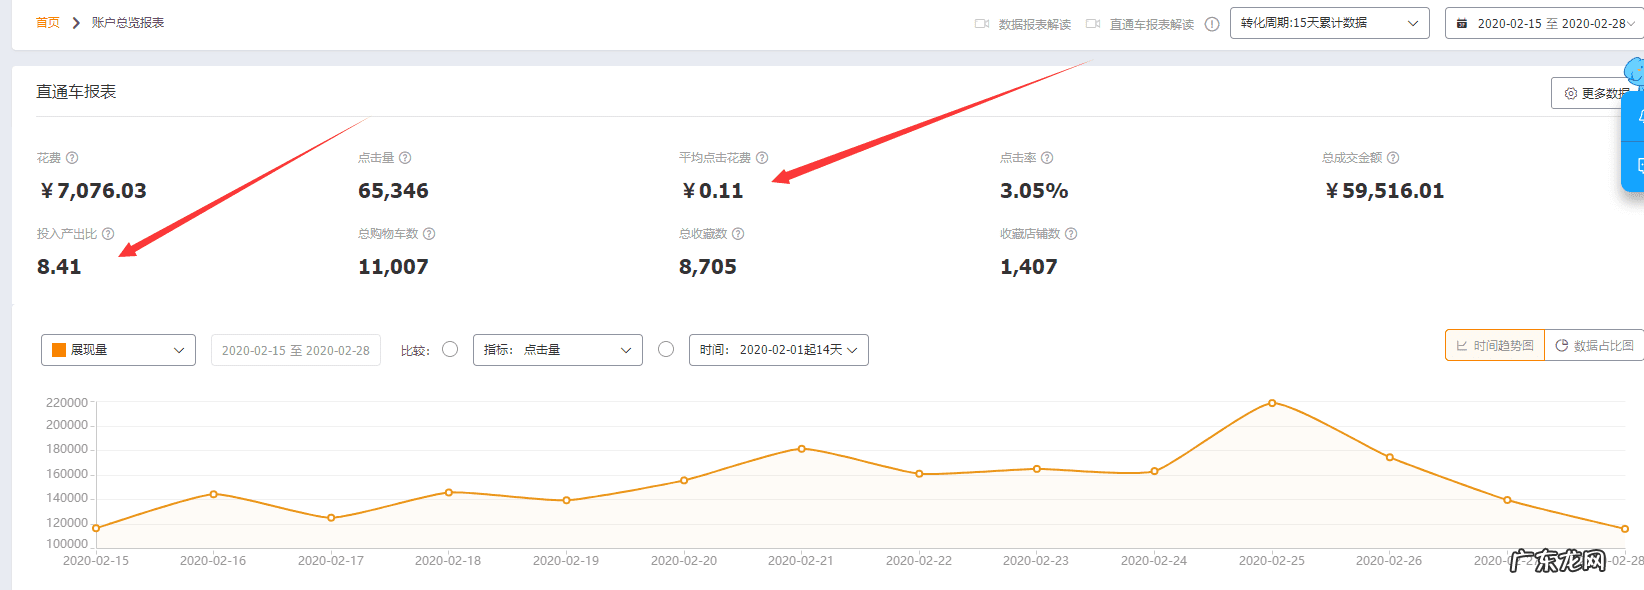The image size is (1644, 590).
Task: Open top date range 2020-02-15 至 2020-02-28 picker
Action: click(x=1545, y=23)
